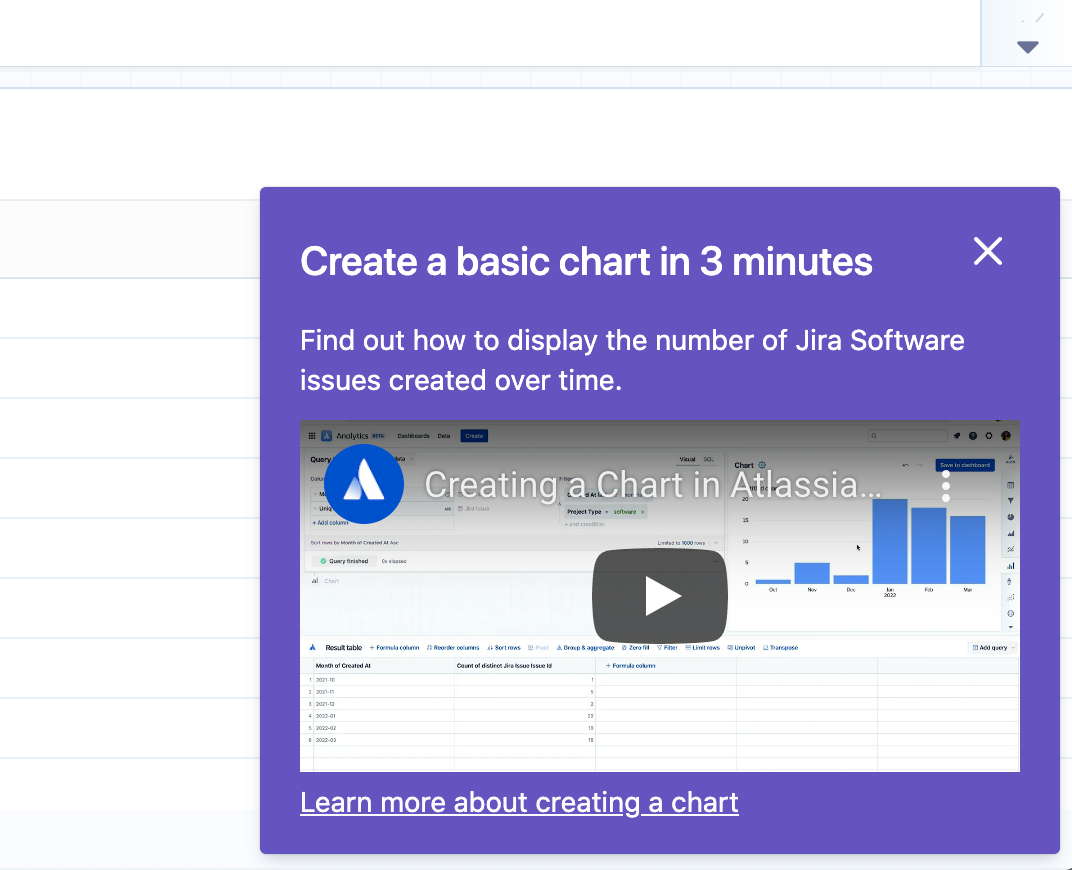
Task: Close the basic chart tutorial popup
Action: coord(987,252)
